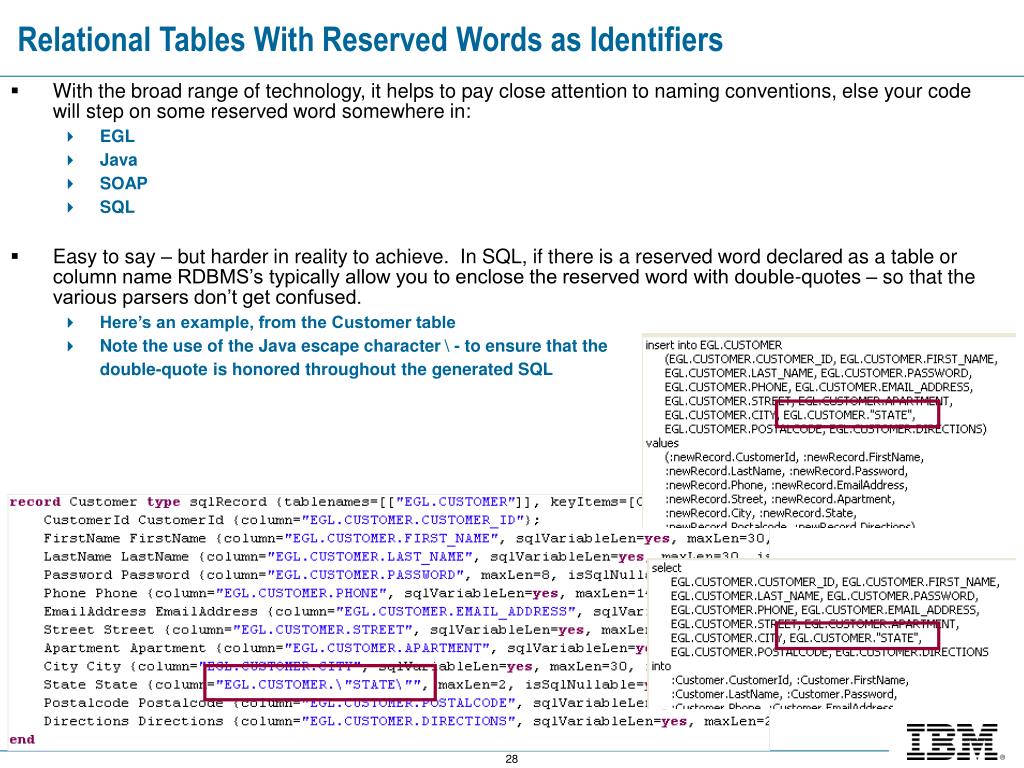This screenshot has width=1024, height=768.
Task: Click 'Here's an example, from the Customer table'
Action: pos(278,322)
